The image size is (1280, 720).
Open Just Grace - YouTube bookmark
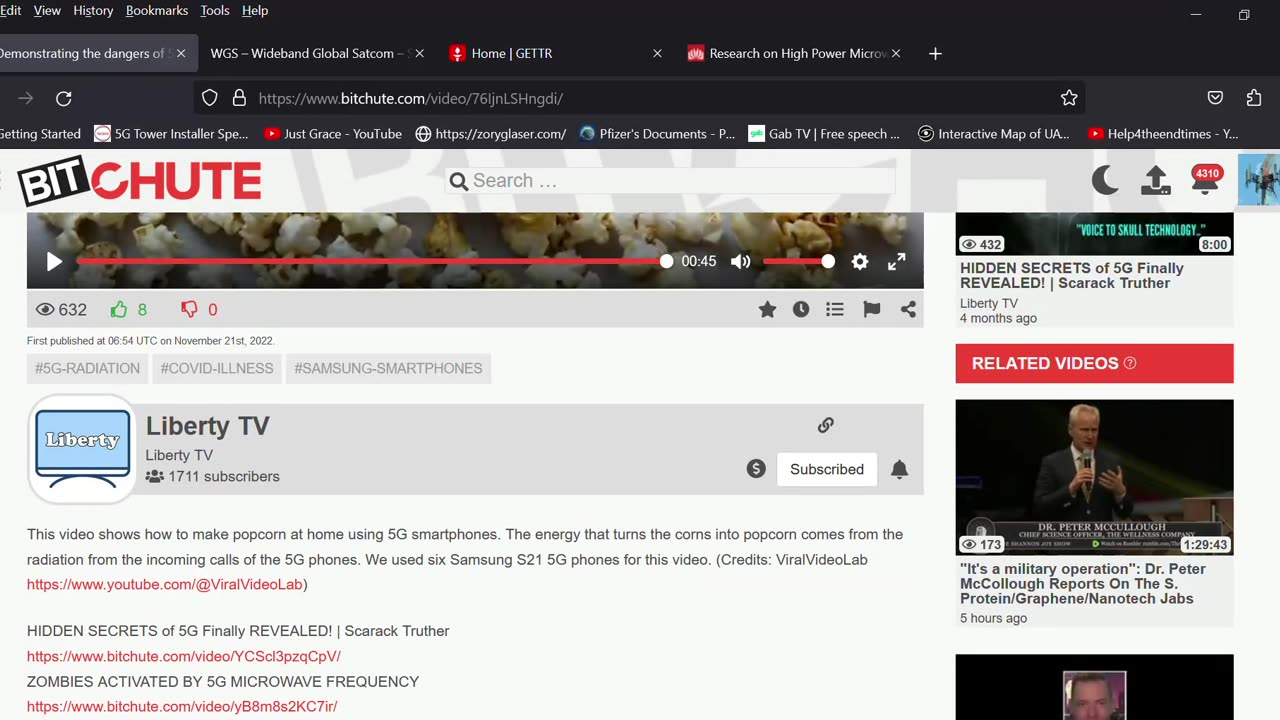coord(333,134)
